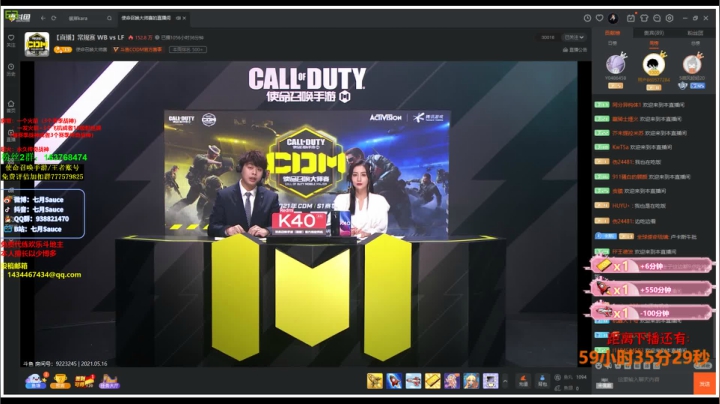The height and width of the screenshot is (404, 720).
Task: Open the recharge button beside gifts
Action: tap(523, 381)
